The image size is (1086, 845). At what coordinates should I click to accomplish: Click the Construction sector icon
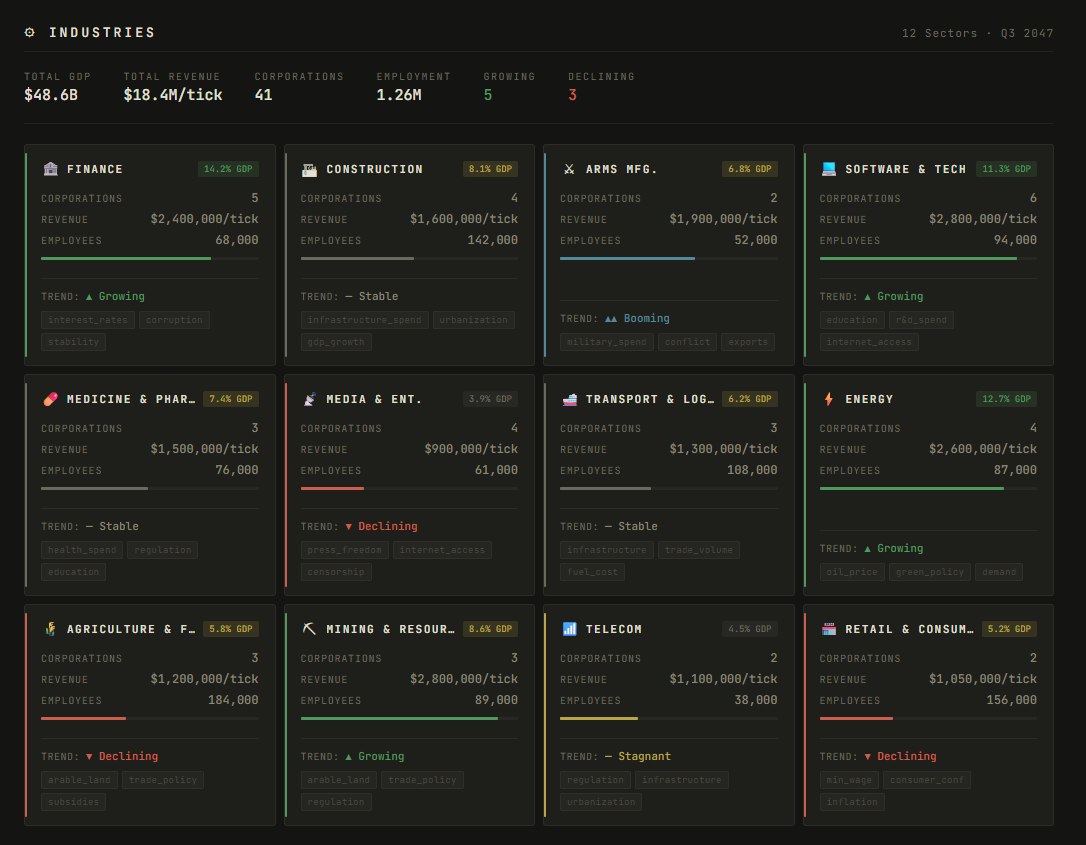[309, 169]
